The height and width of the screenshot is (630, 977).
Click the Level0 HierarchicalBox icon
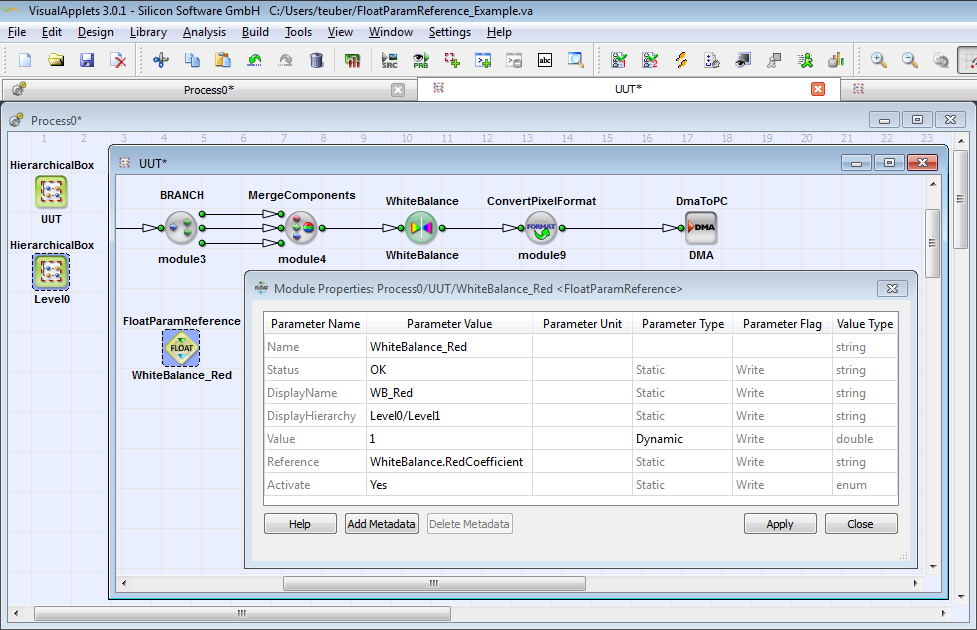pyautogui.click(x=51, y=271)
